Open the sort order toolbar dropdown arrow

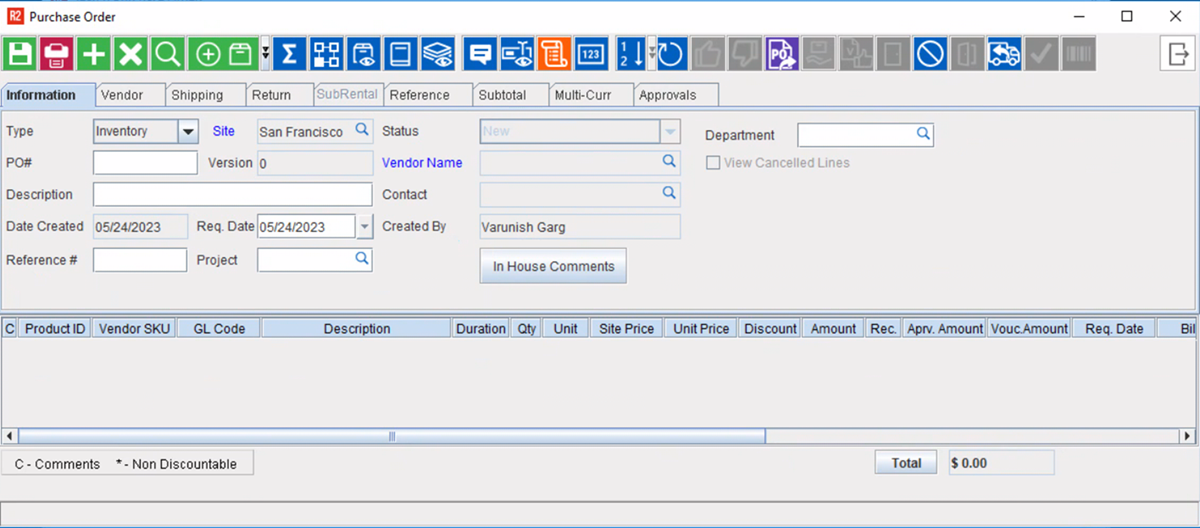coord(652,54)
